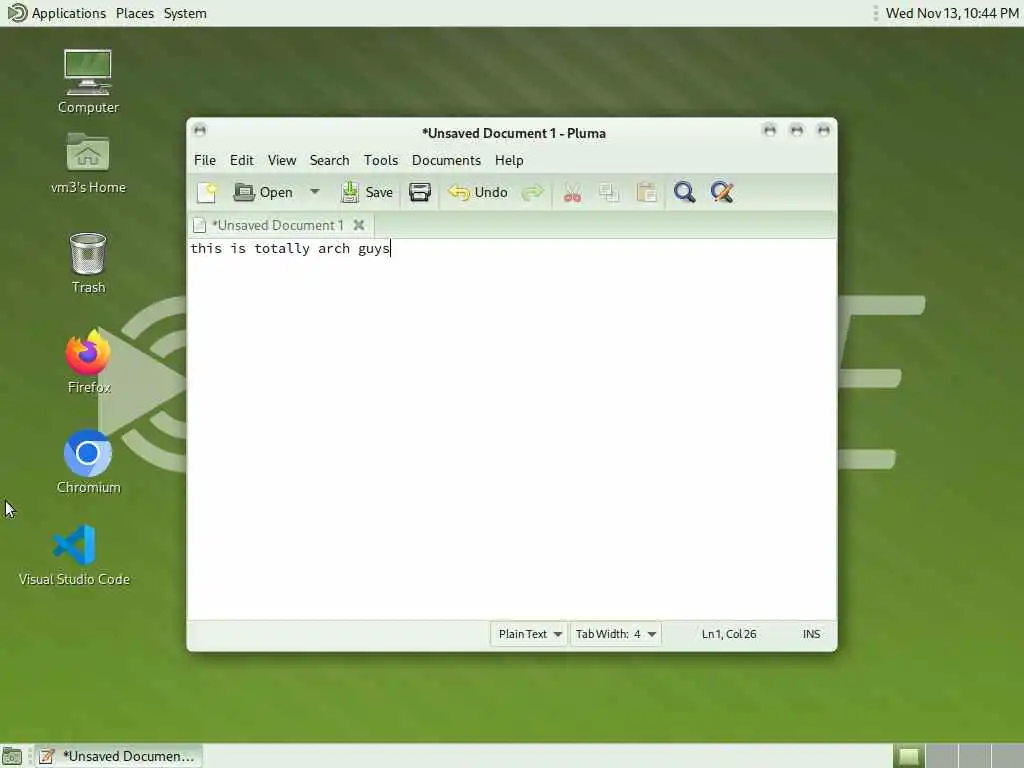Click the MATE logo icon in top panel
Screen dimensions: 1024x768
point(16,13)
